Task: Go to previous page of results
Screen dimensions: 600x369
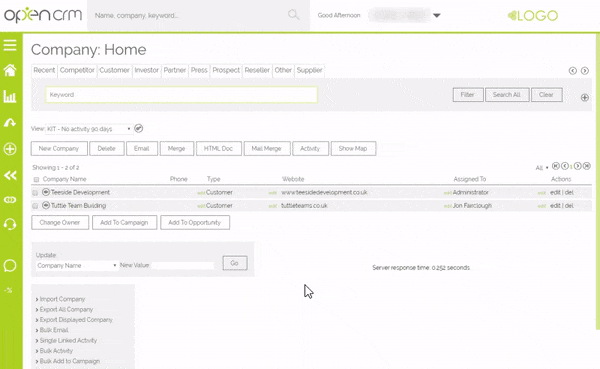Action: click(565, 166)
